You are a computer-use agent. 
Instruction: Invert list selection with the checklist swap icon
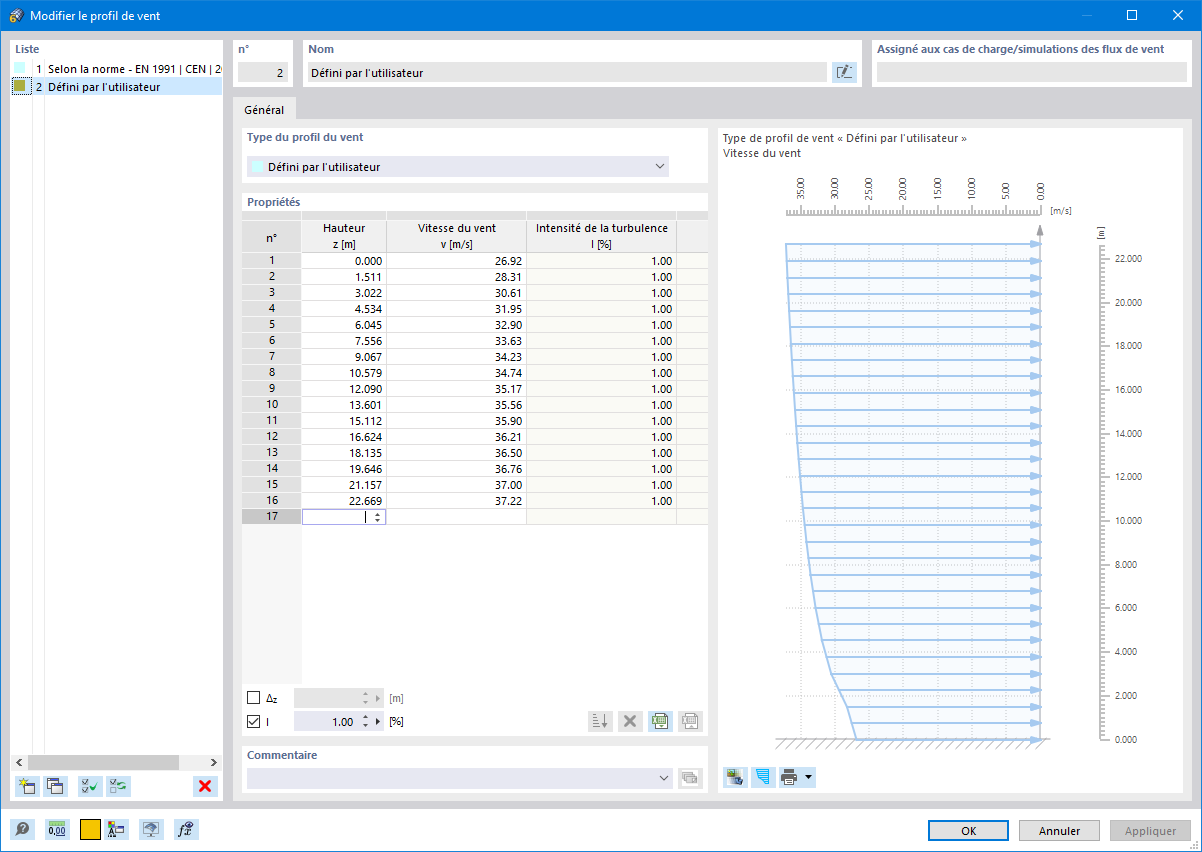118,786
